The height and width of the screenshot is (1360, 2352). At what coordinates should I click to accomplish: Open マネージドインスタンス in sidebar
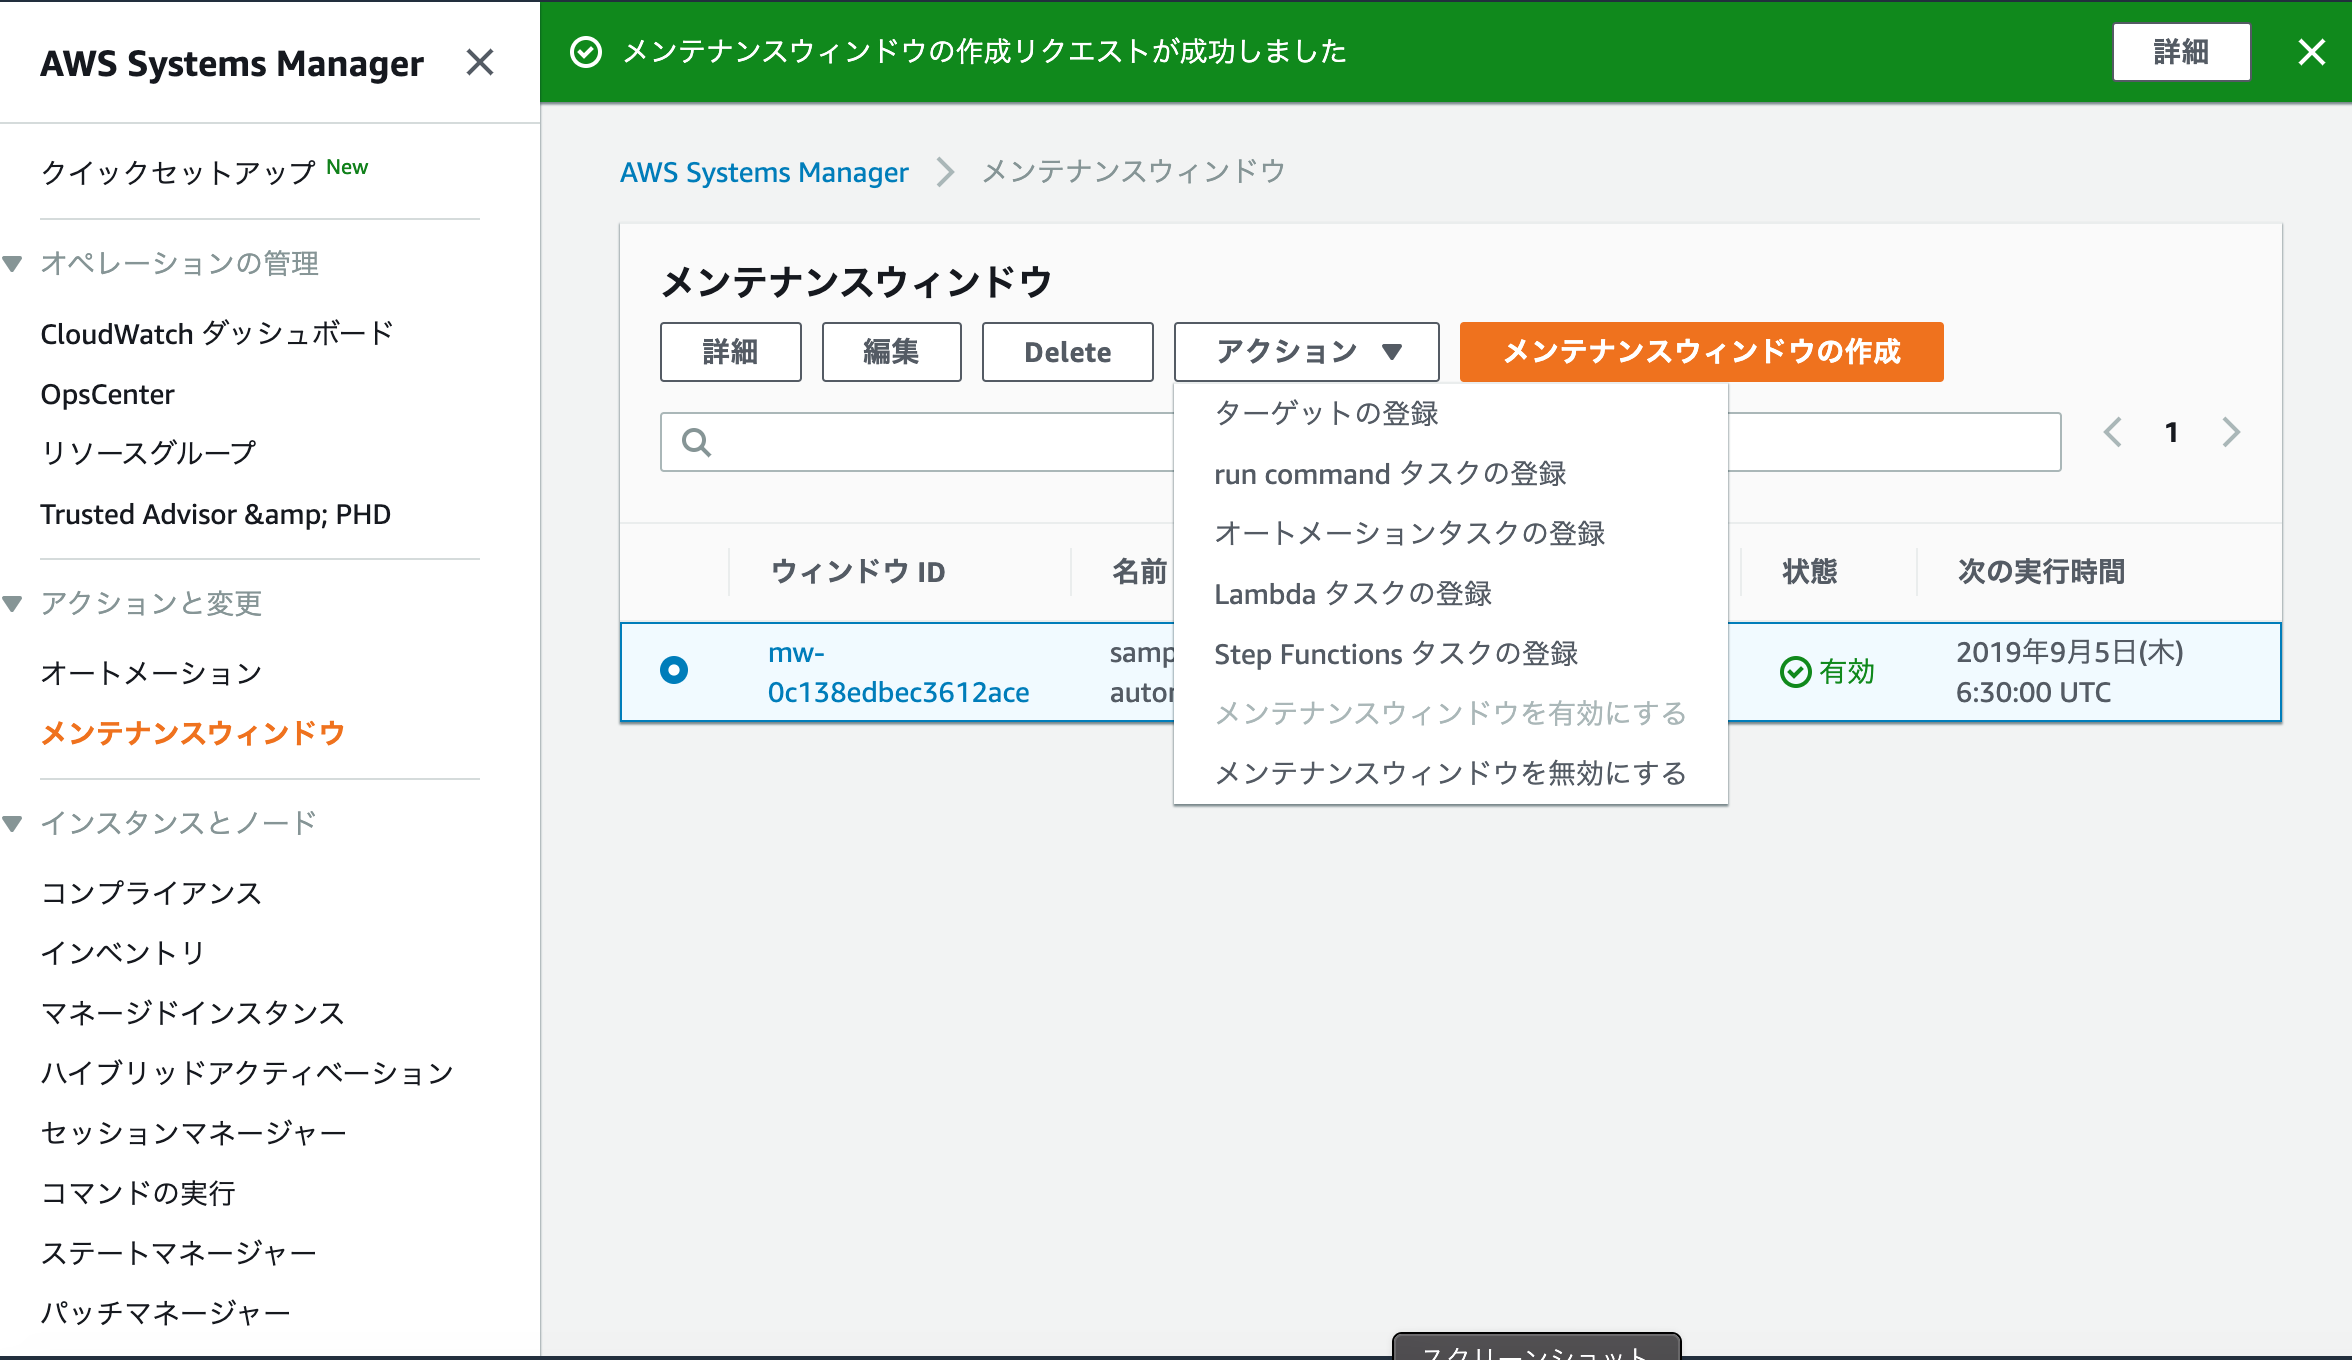193,1013
